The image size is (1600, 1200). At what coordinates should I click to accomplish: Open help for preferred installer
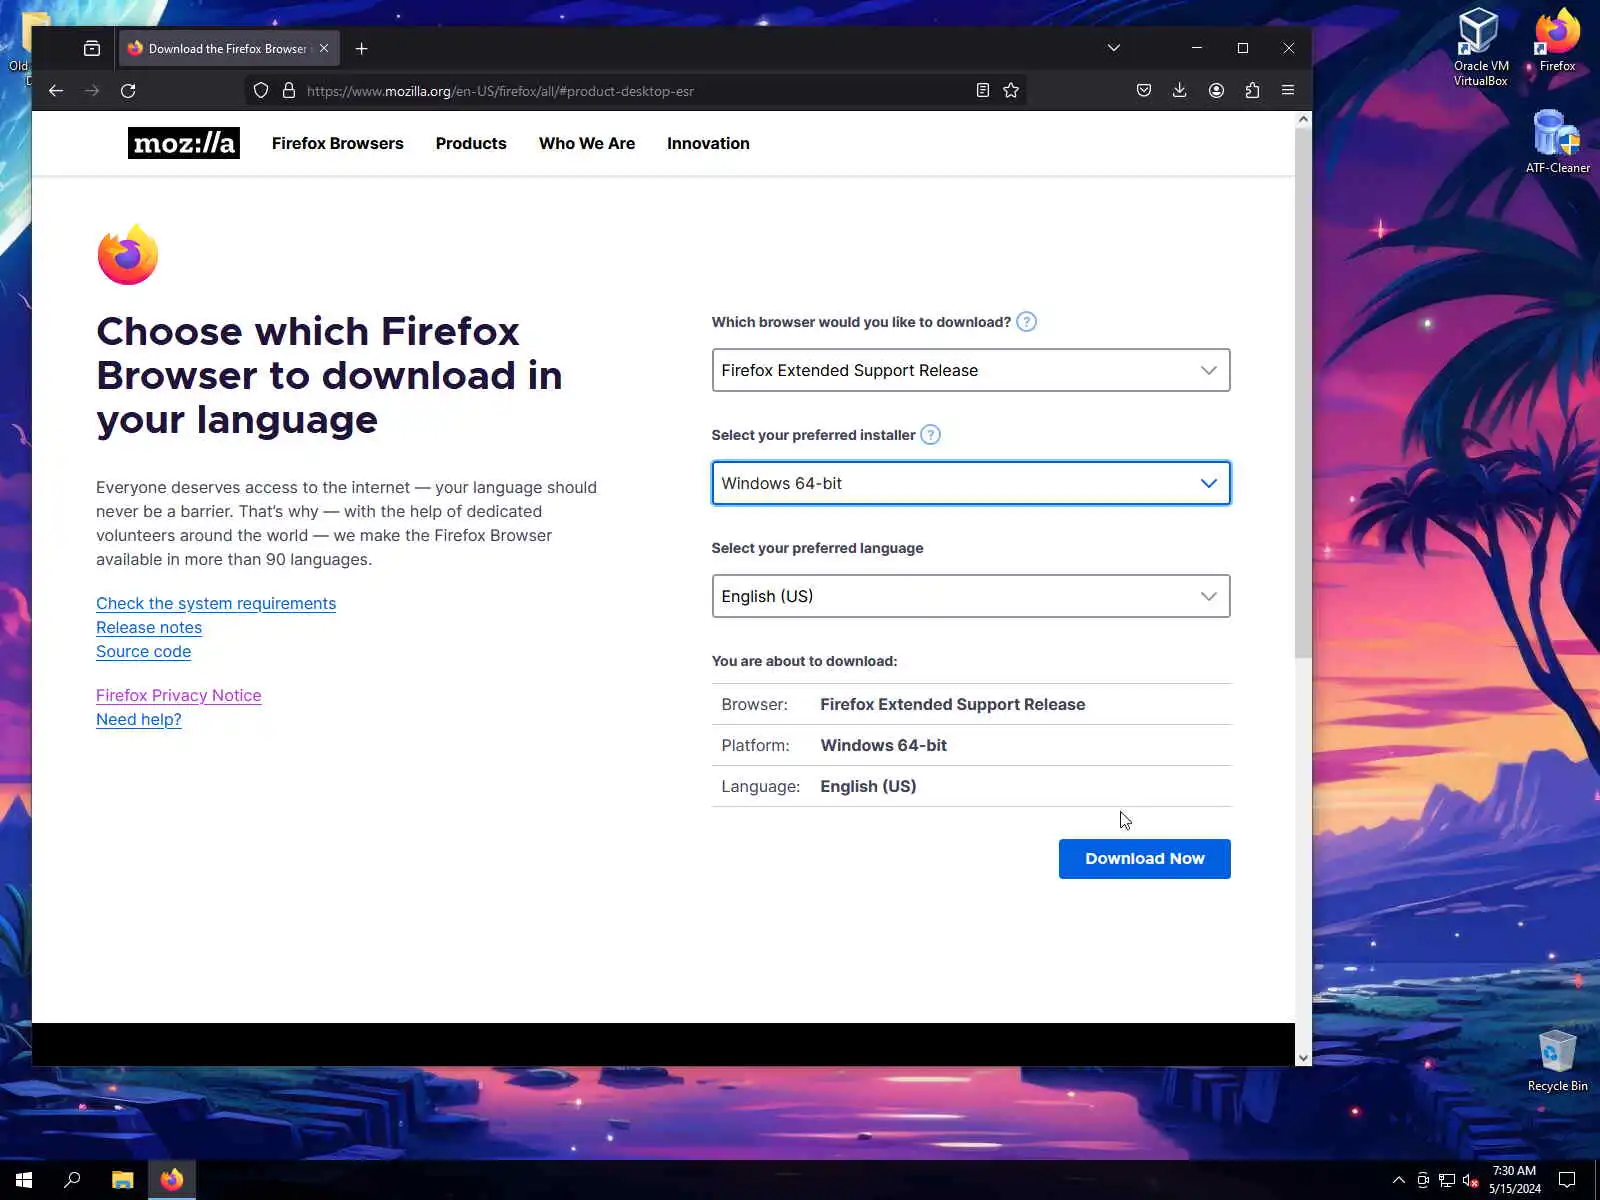930,435
